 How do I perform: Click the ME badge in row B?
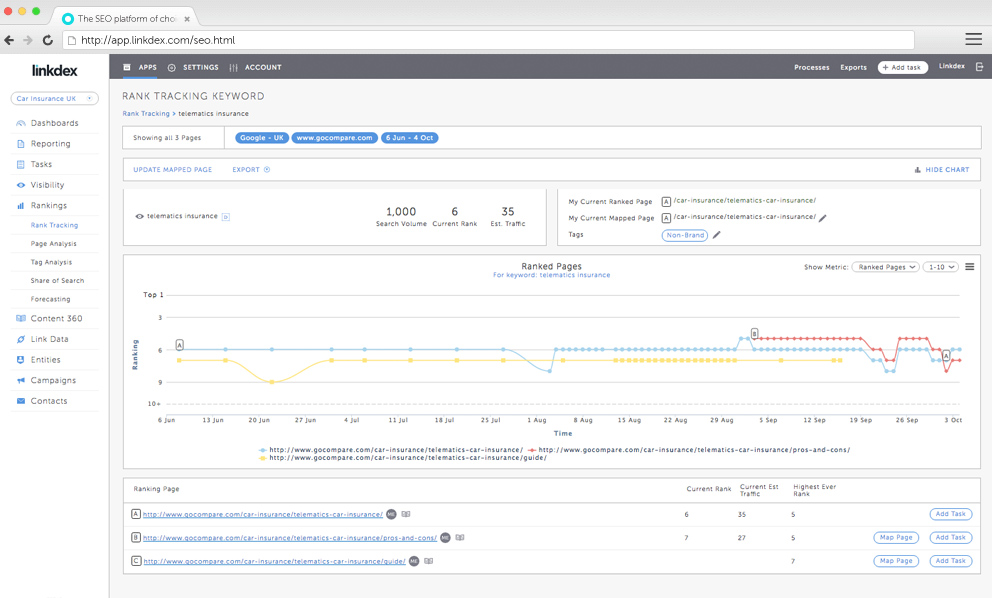445,538
